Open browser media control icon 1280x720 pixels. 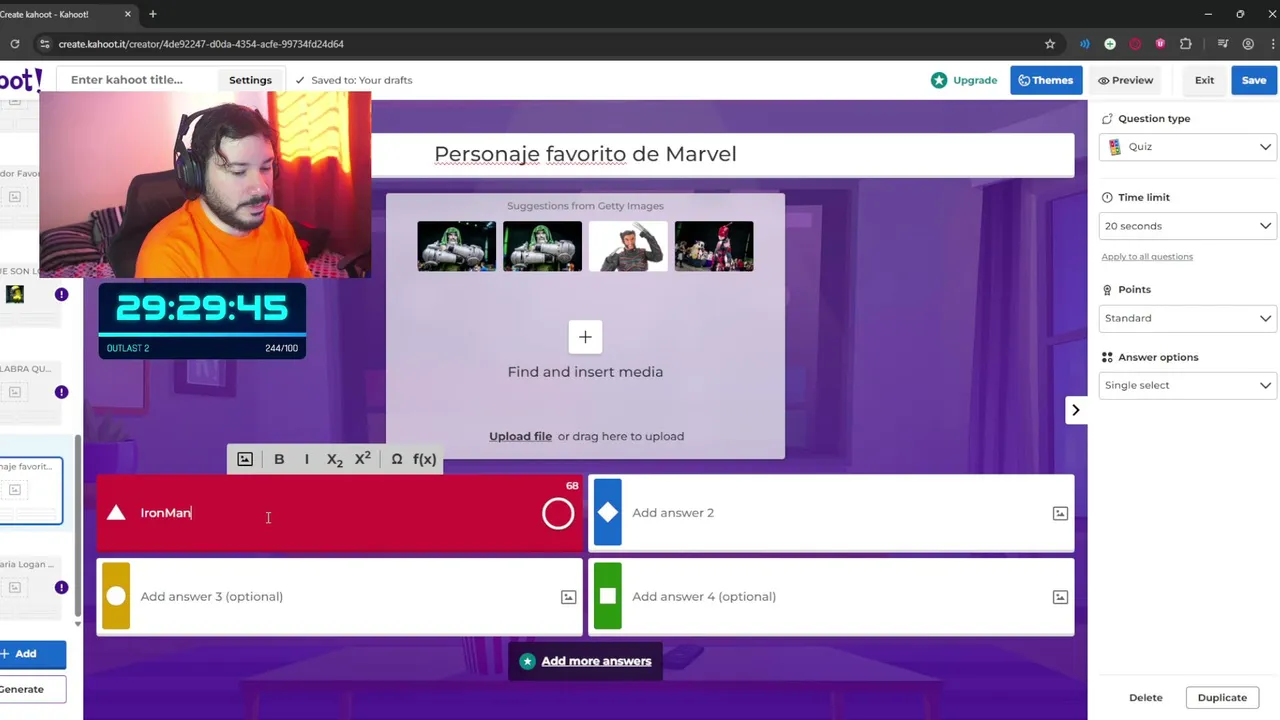click(x=1224, y=44)
